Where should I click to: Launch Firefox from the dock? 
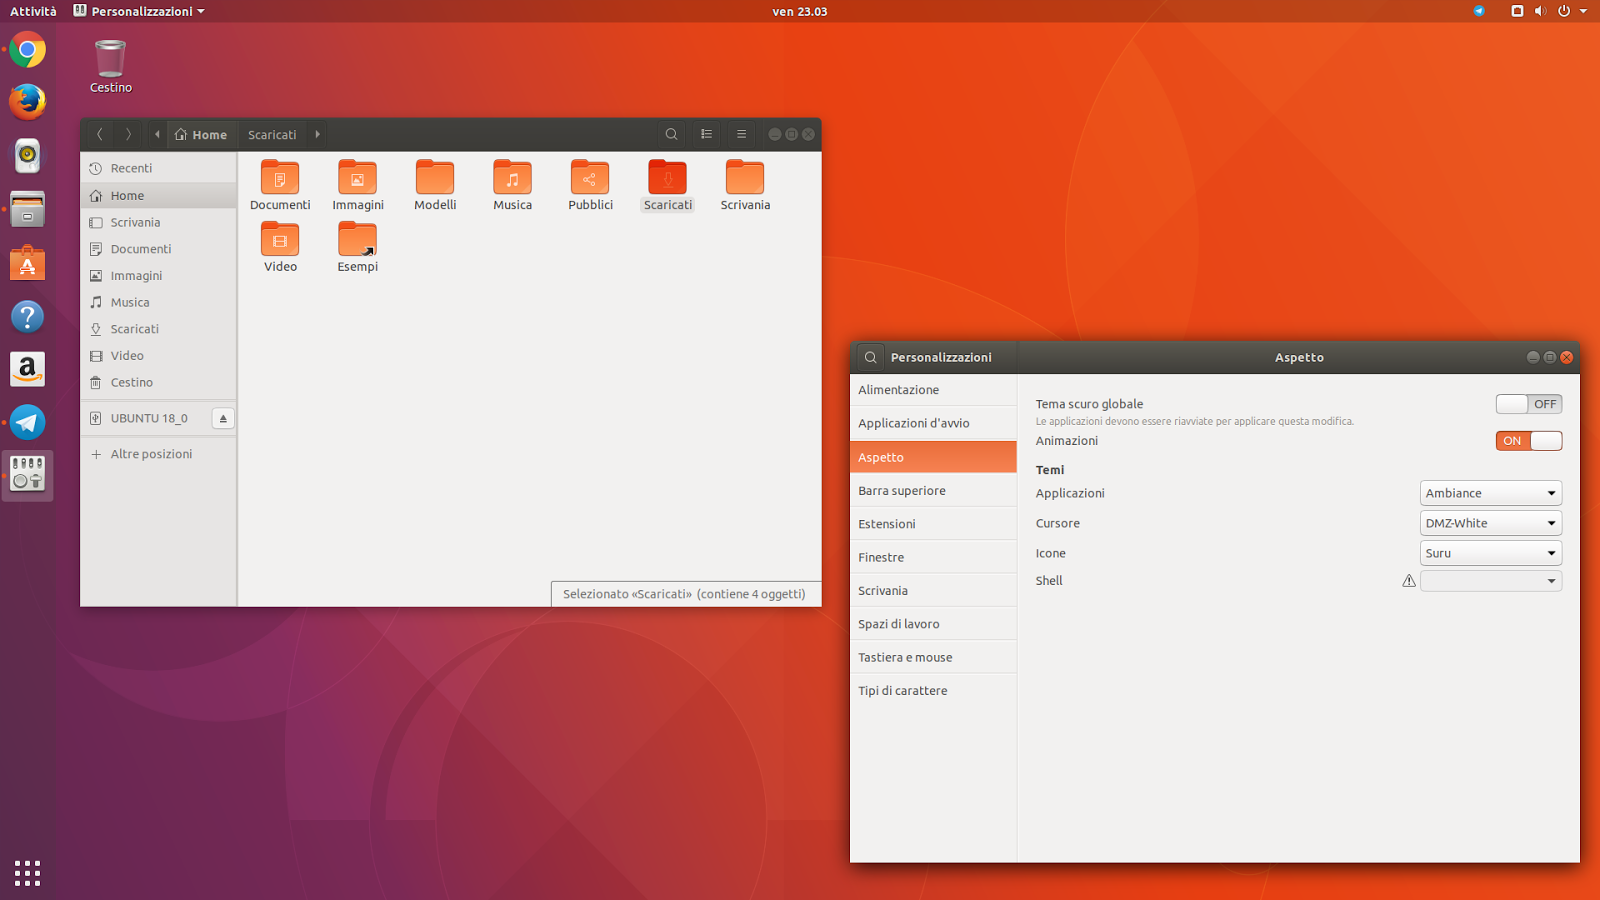[27, 102]
